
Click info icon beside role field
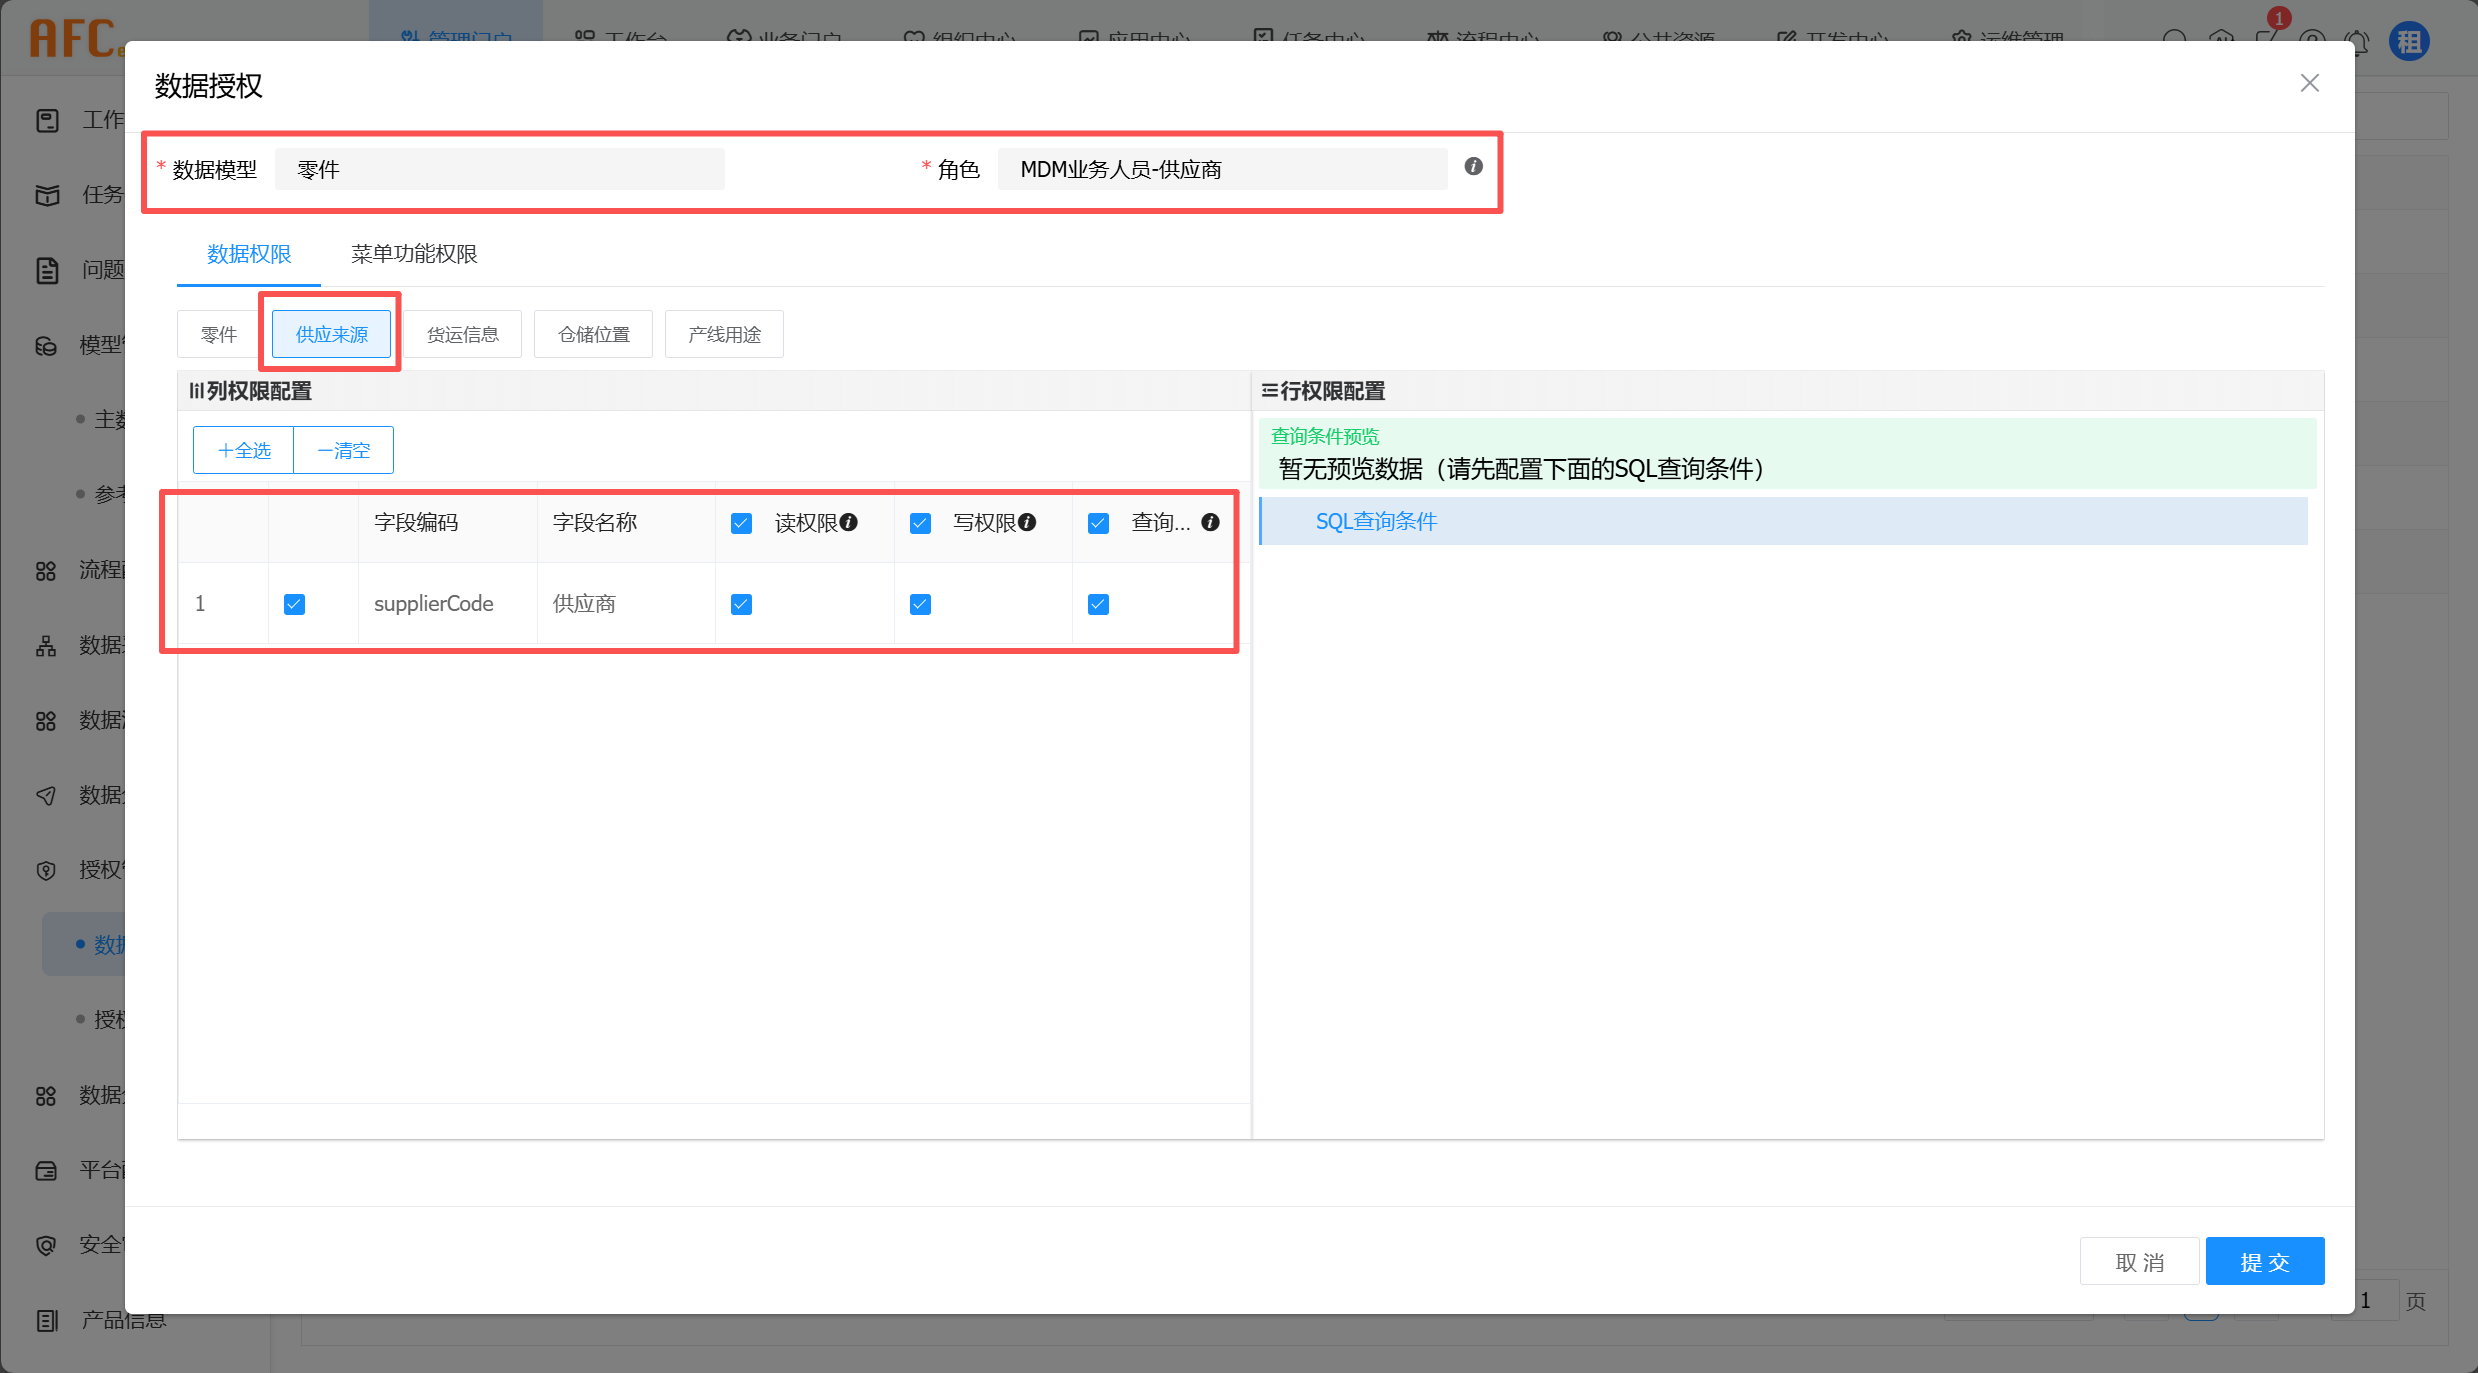1473,167
